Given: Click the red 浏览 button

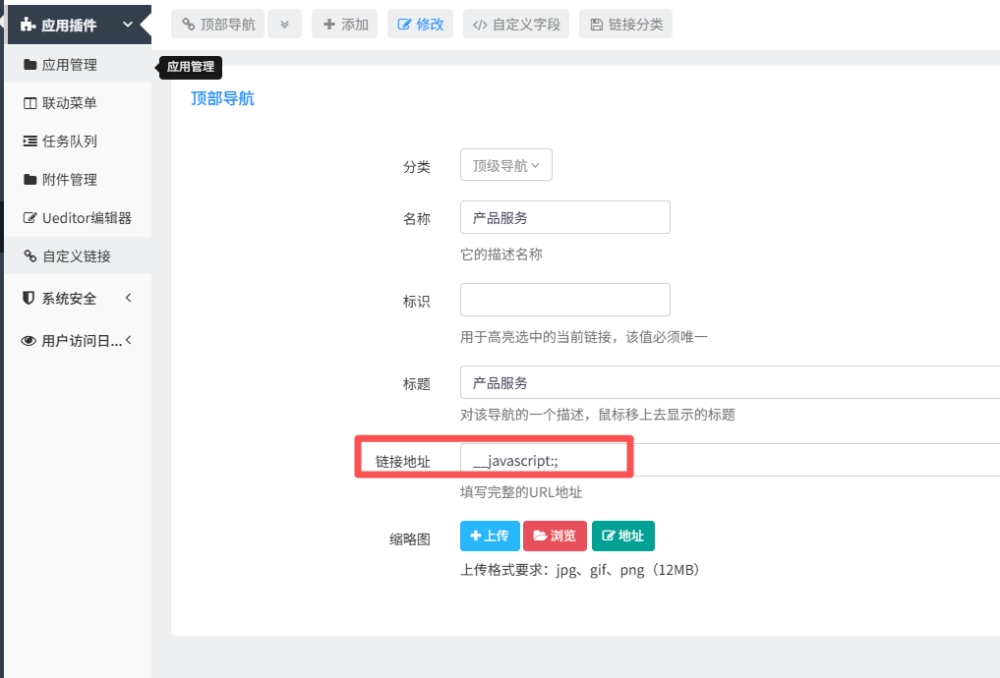Looking at the screenshot, I should click(x=555, y=536).
